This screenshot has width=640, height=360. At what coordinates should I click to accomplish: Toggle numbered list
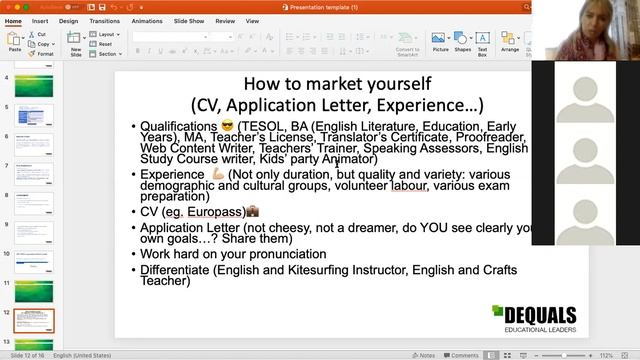point(306,37)
